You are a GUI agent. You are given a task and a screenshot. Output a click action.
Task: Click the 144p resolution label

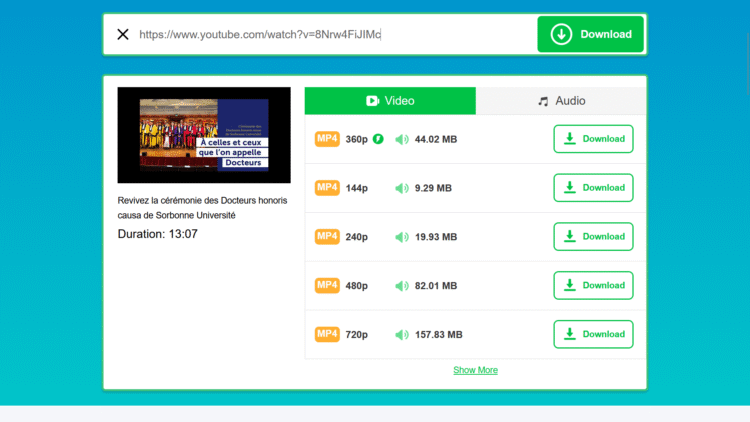pyautogui.click(x=356, y=188)
